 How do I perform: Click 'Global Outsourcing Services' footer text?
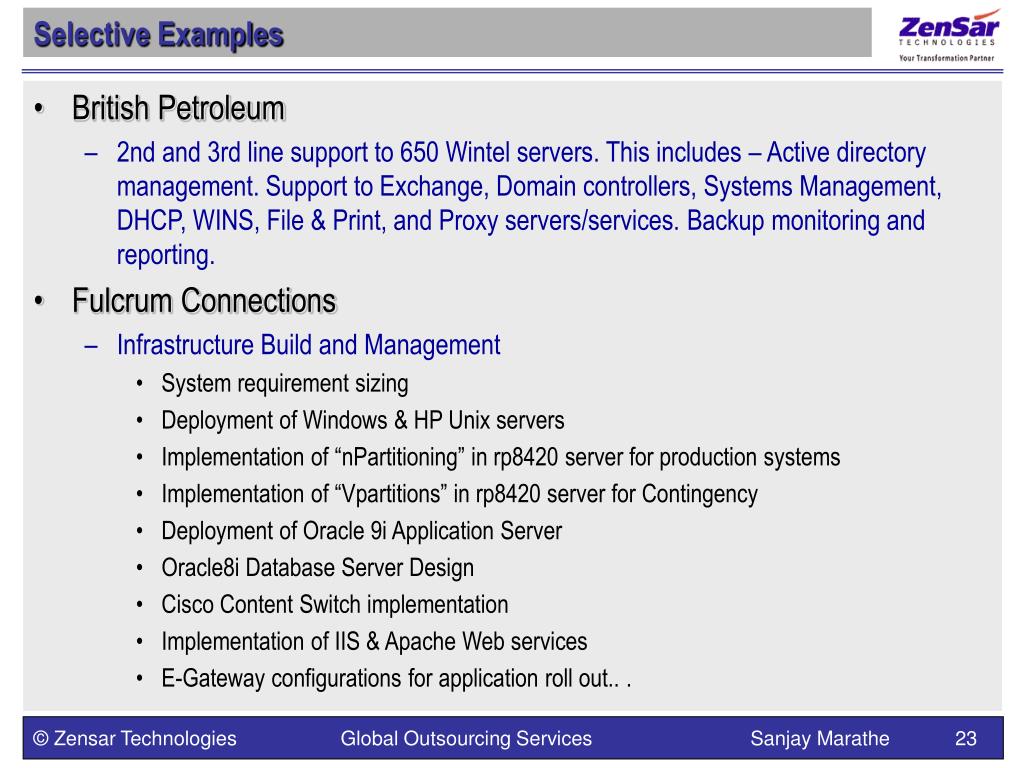click(466, 738)
